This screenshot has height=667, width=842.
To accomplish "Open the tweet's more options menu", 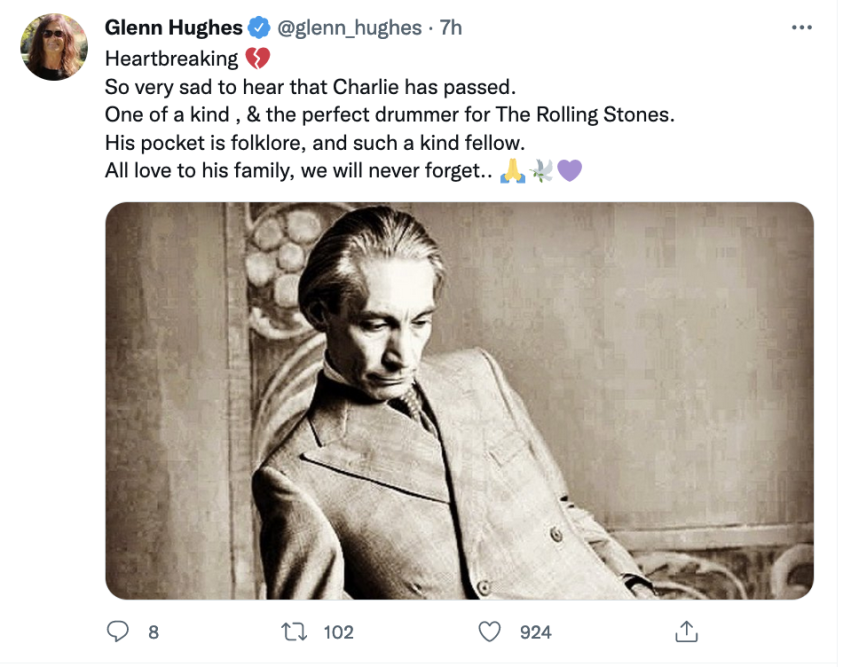I will tap(801, 28).
